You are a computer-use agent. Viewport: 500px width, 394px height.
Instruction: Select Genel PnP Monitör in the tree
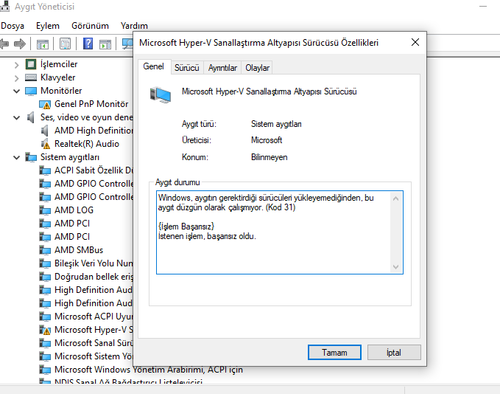91,104
